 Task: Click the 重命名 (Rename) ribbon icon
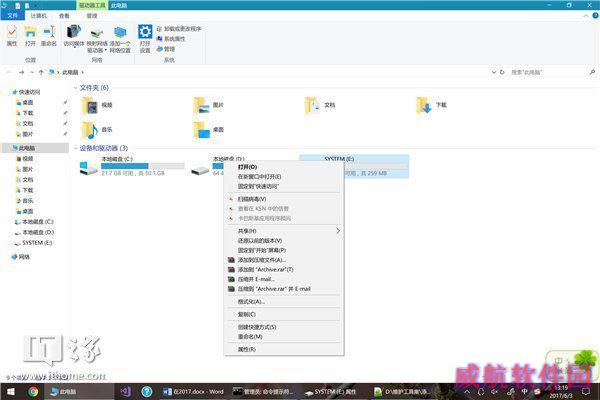(49, 36)
